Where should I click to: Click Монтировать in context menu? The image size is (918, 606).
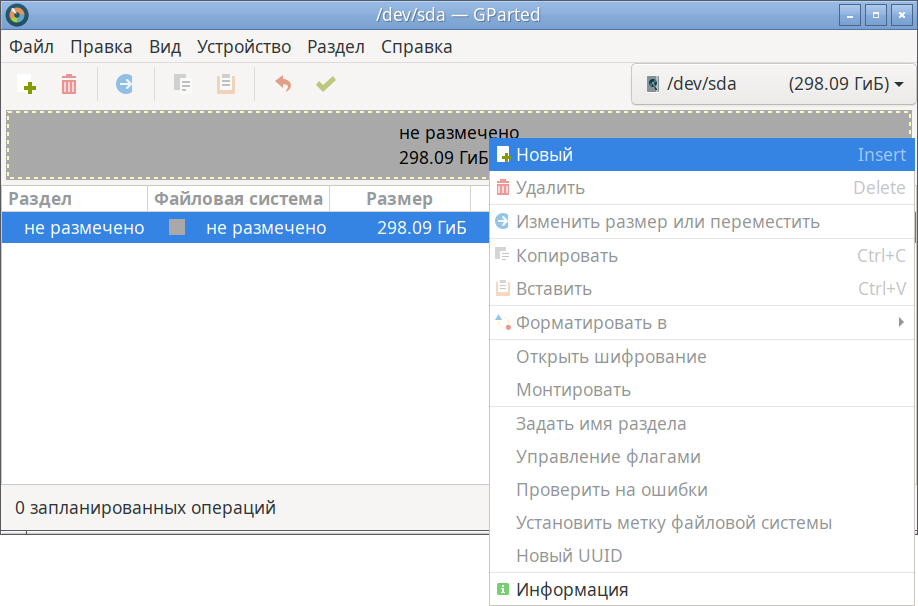[701, 389]
